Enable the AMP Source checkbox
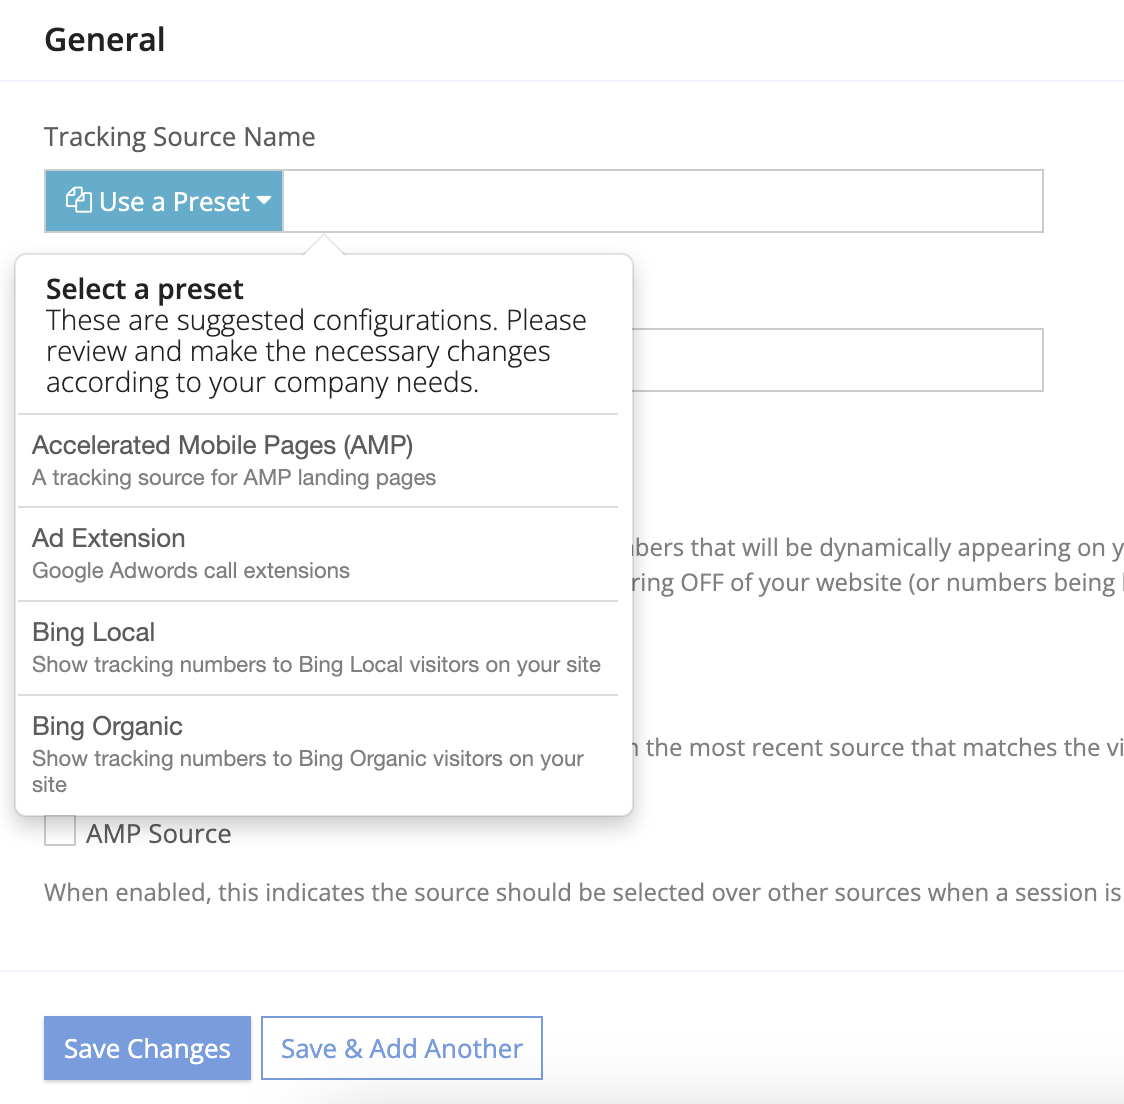Viewport: 1124px width, 1104px height. coord(60,831)
